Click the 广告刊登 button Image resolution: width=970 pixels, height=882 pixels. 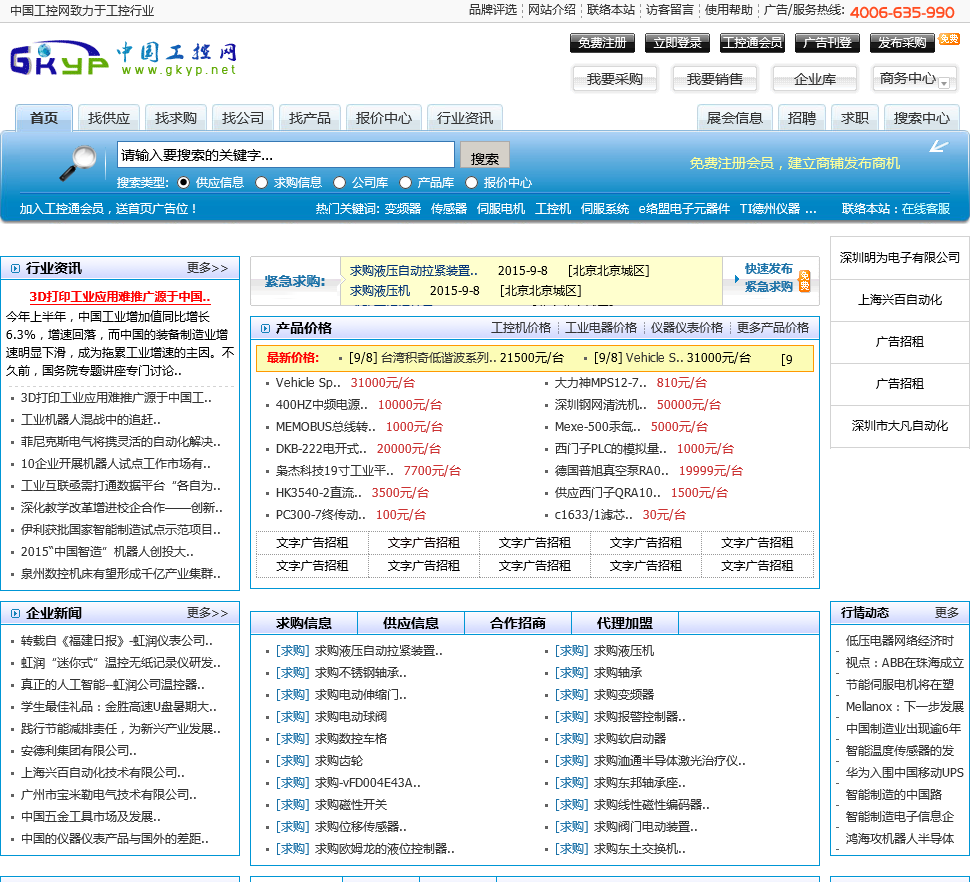click(x=827, y=43)
